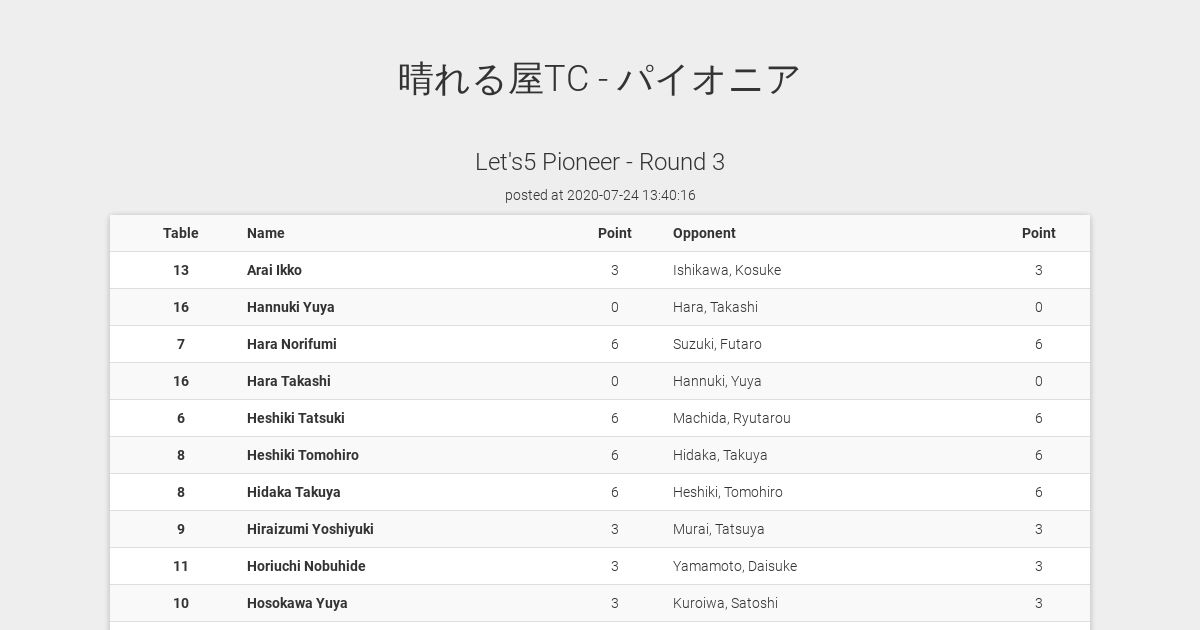This screenshot has height=630, width=1200.
Task: Click Hidaka Takuya name cell
Action: tap(294, 492)
